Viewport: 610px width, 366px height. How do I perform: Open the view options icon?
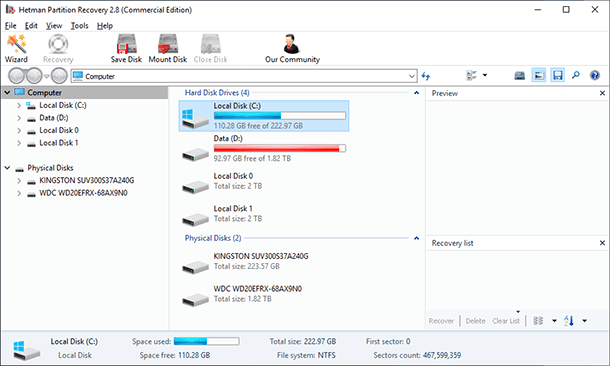472,75
